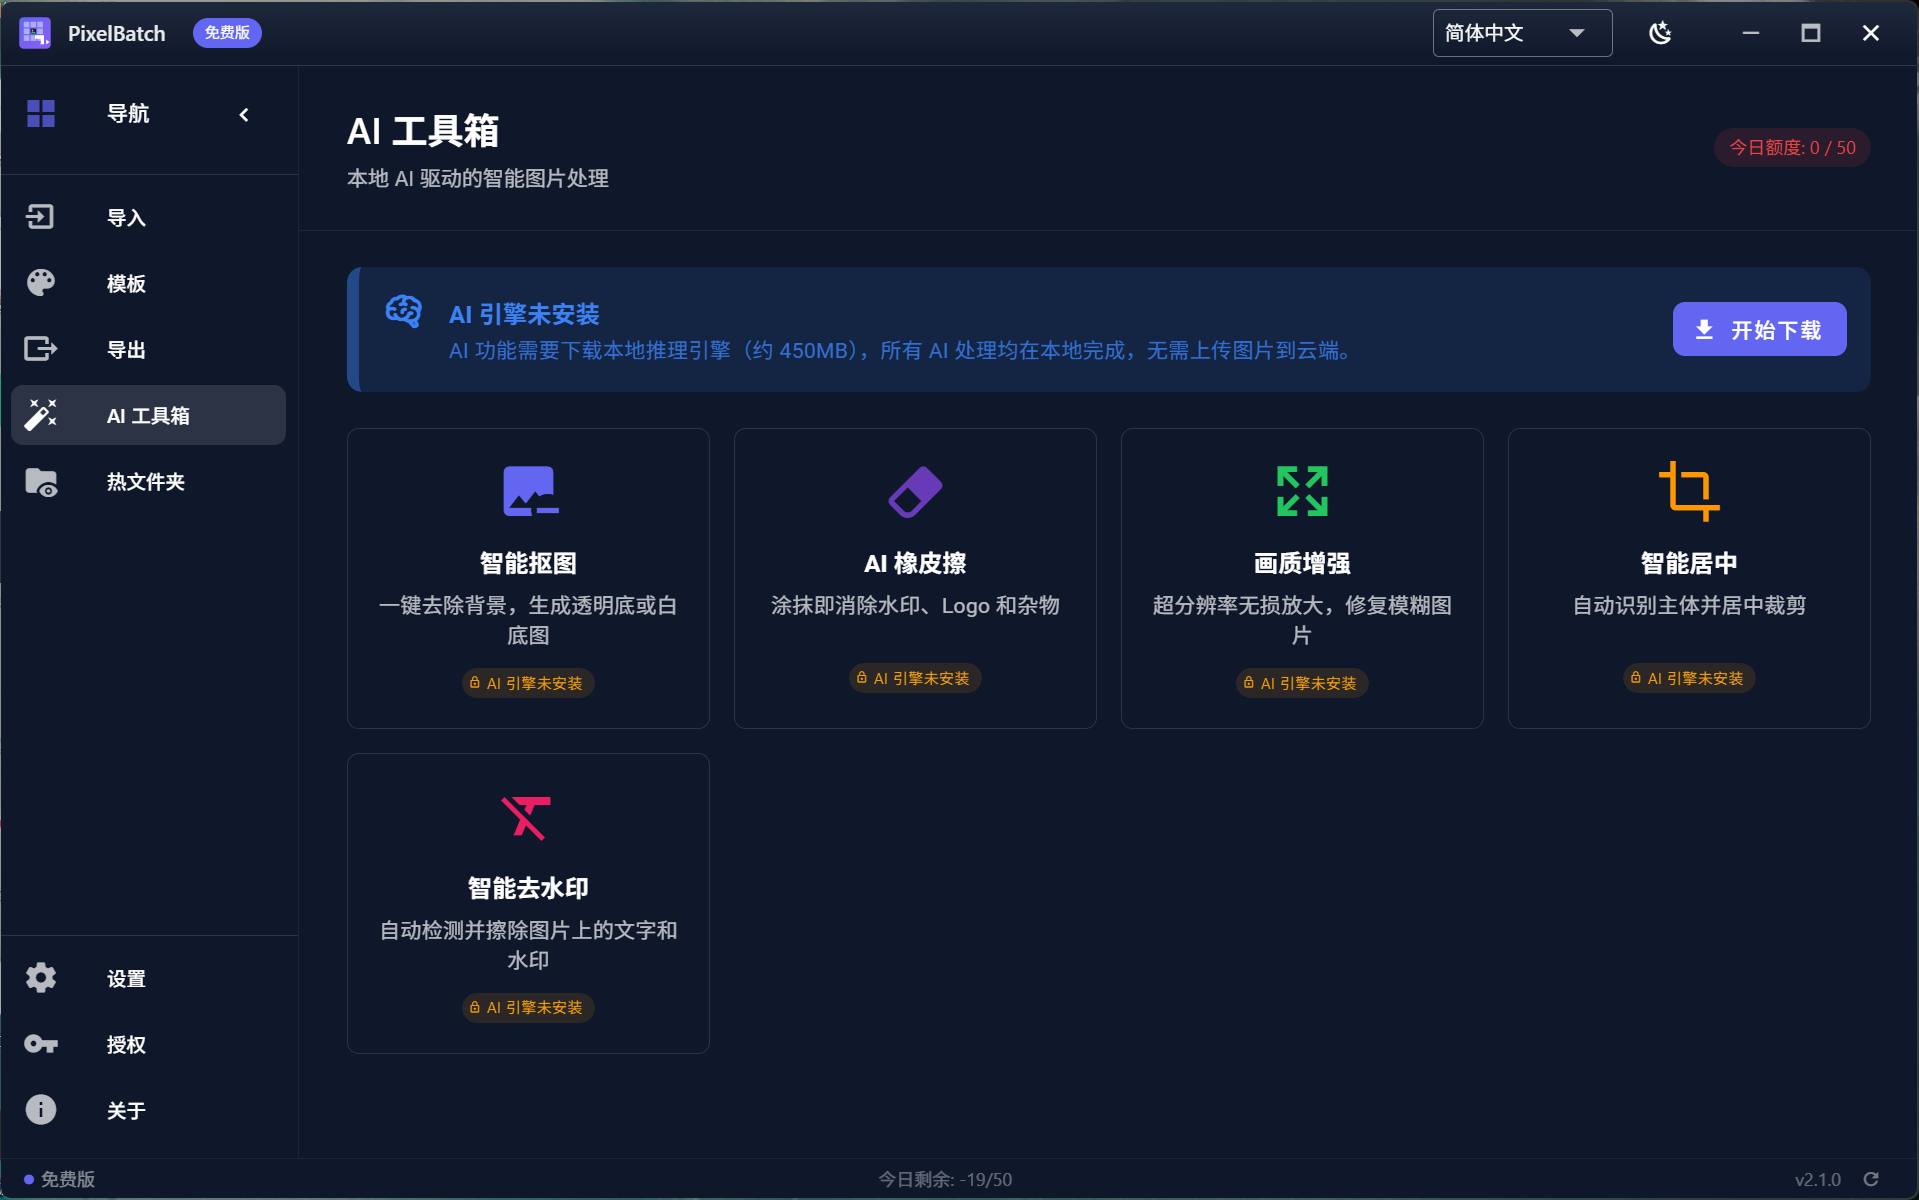Click the 导航 sidebar header label
The image size is (1919, 1200).
tap(128, 114)
